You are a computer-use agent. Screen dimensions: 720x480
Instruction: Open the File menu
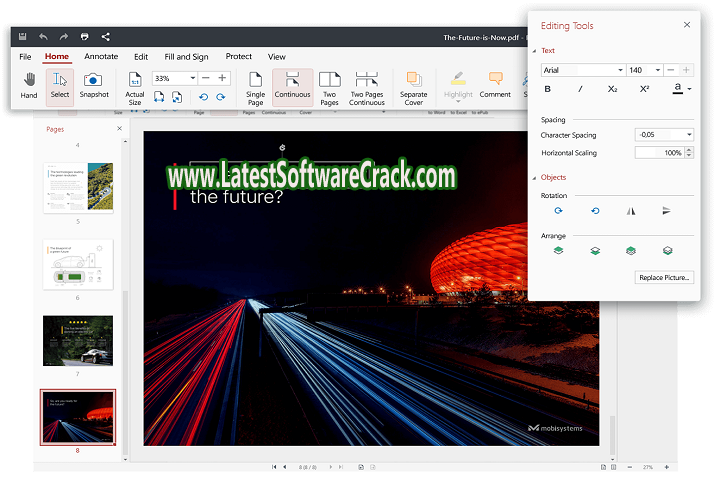coord(25,57)
